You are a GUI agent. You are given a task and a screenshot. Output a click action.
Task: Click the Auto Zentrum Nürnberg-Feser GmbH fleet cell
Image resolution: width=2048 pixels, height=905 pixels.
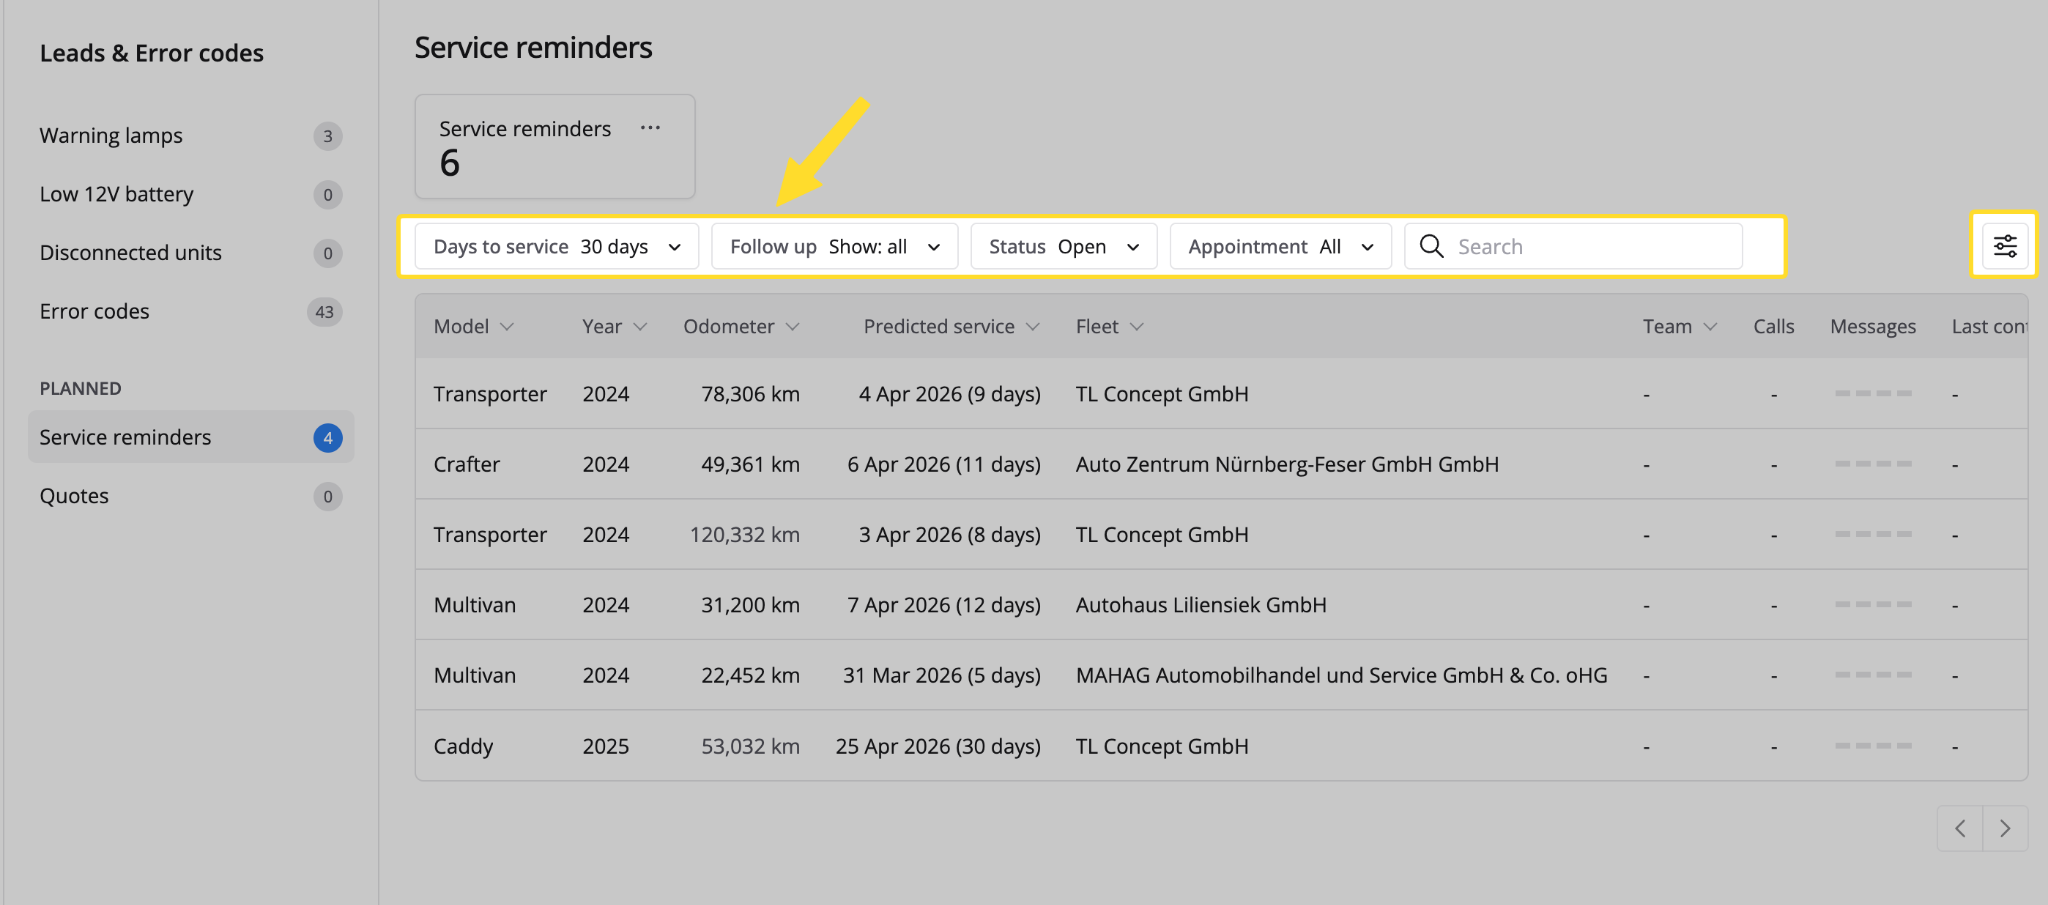coord(1287,464)
